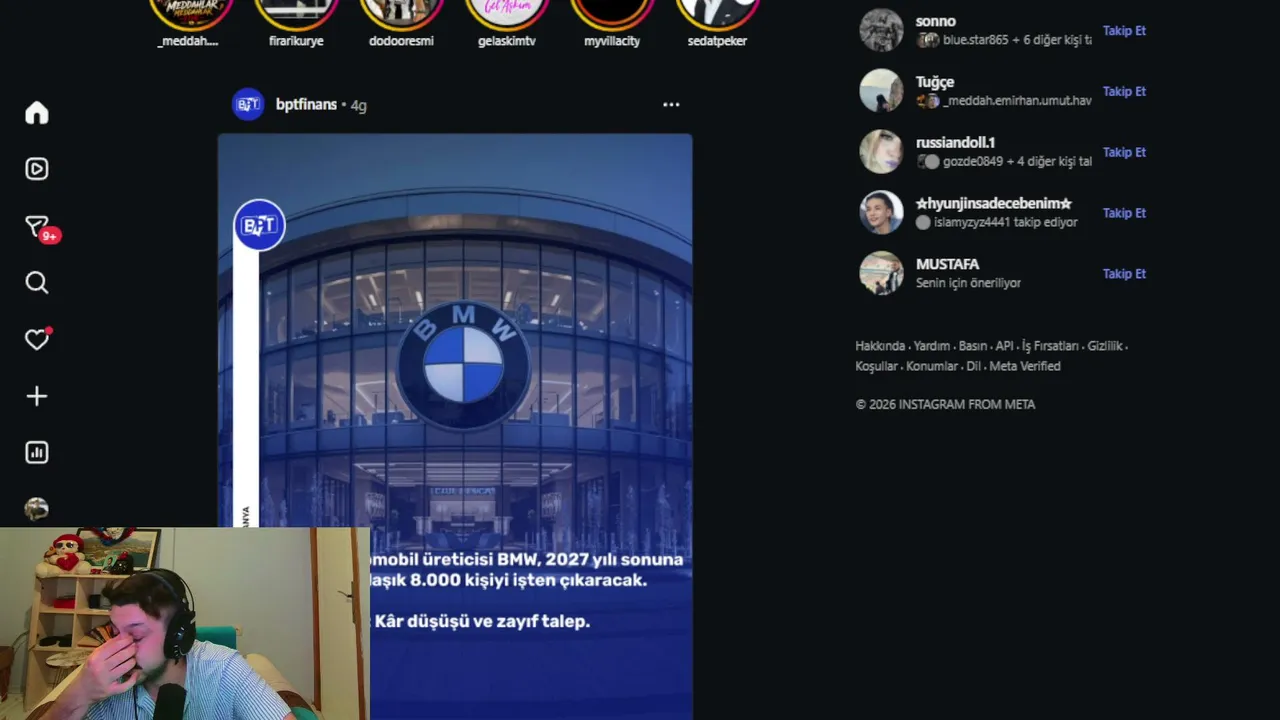Open the sonno suggested username
The image size is (1280, 720).
tap(936, 21)
